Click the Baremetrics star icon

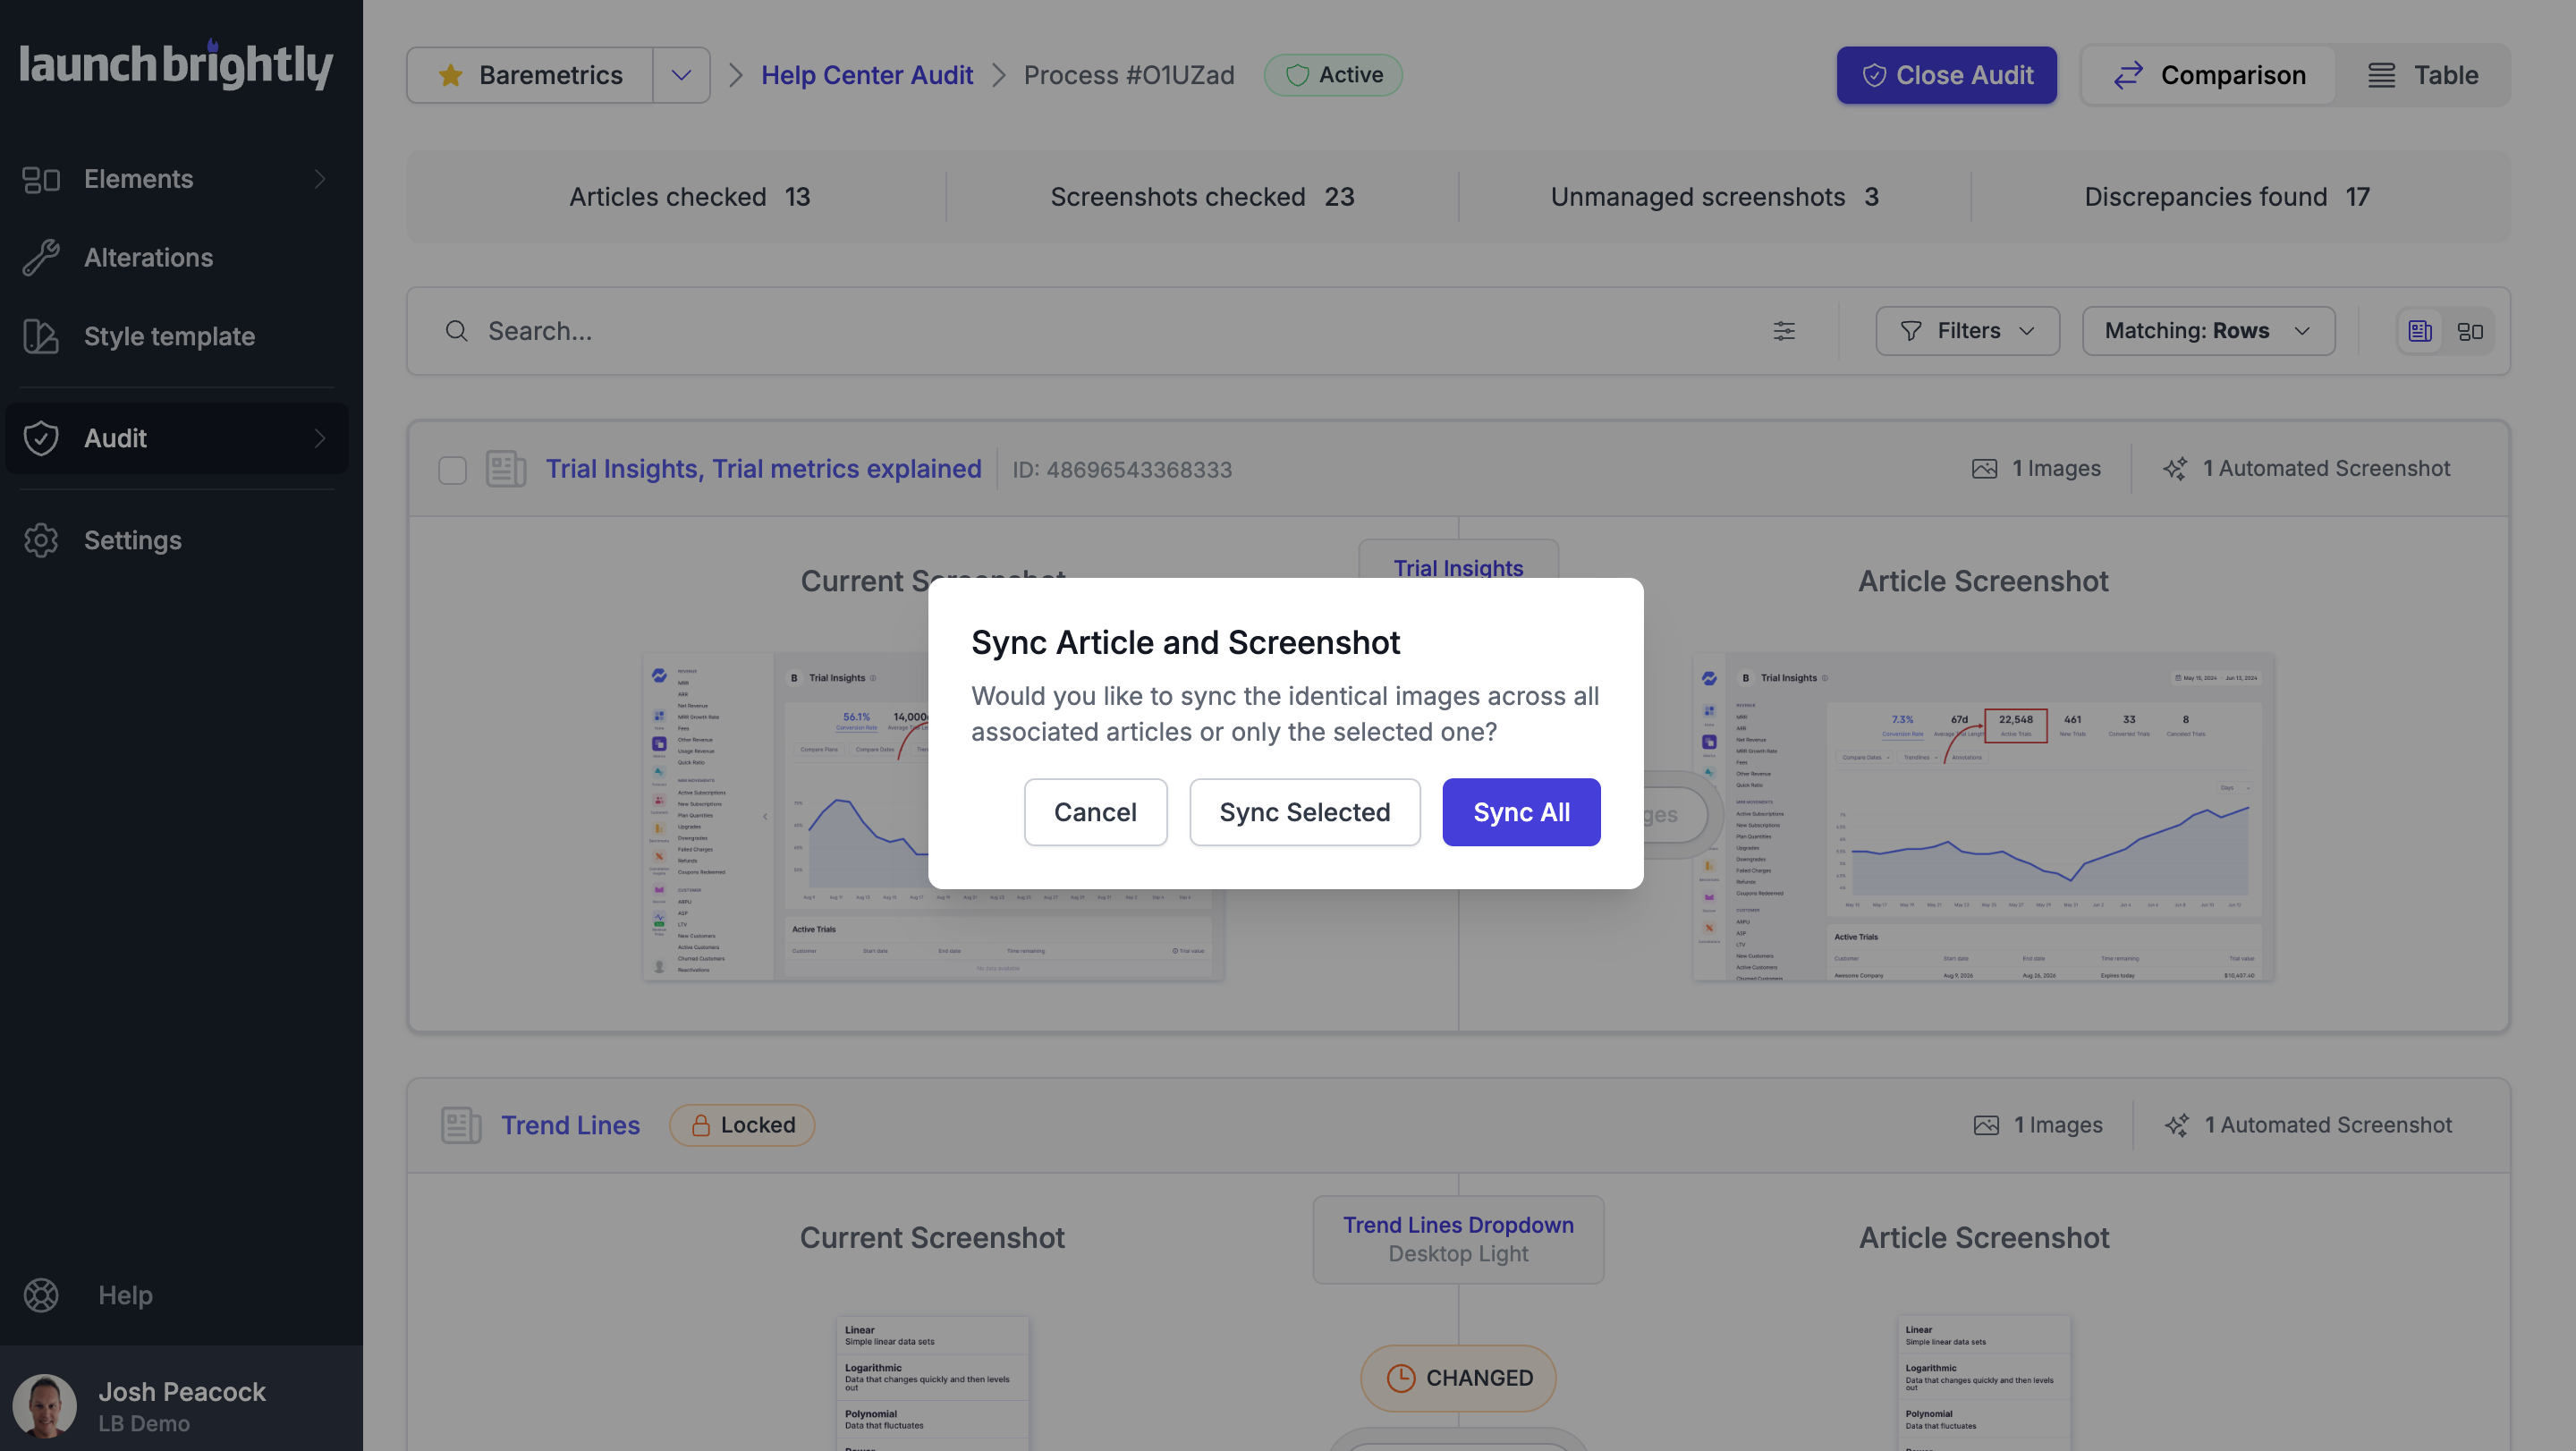pos(450,75)
